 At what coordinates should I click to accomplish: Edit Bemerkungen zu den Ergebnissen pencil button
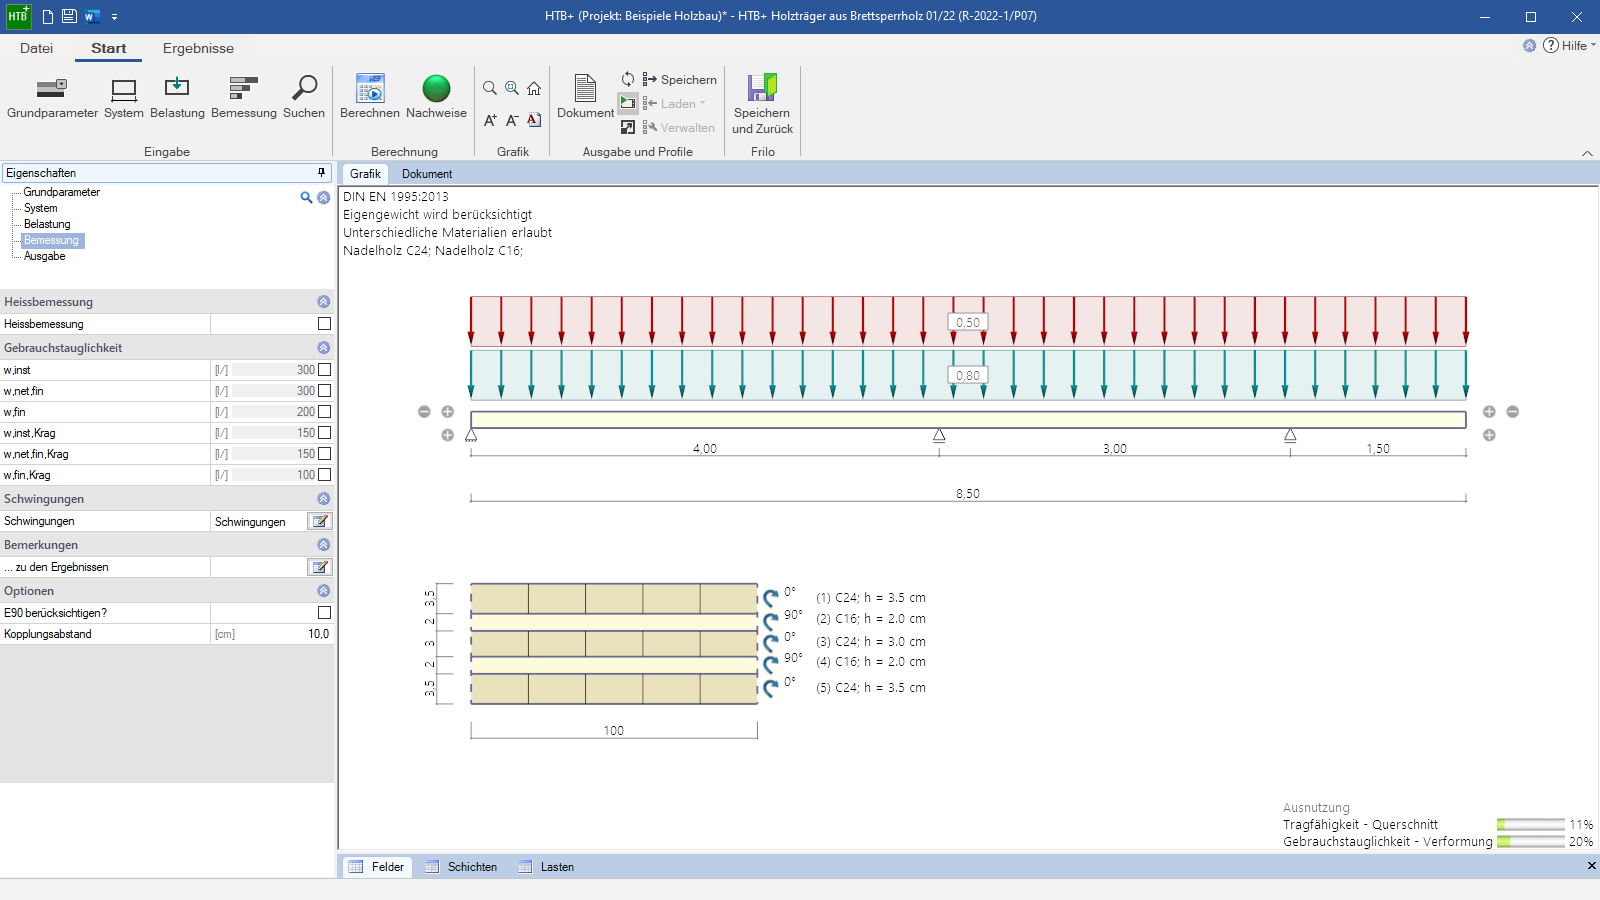(320, 567)
